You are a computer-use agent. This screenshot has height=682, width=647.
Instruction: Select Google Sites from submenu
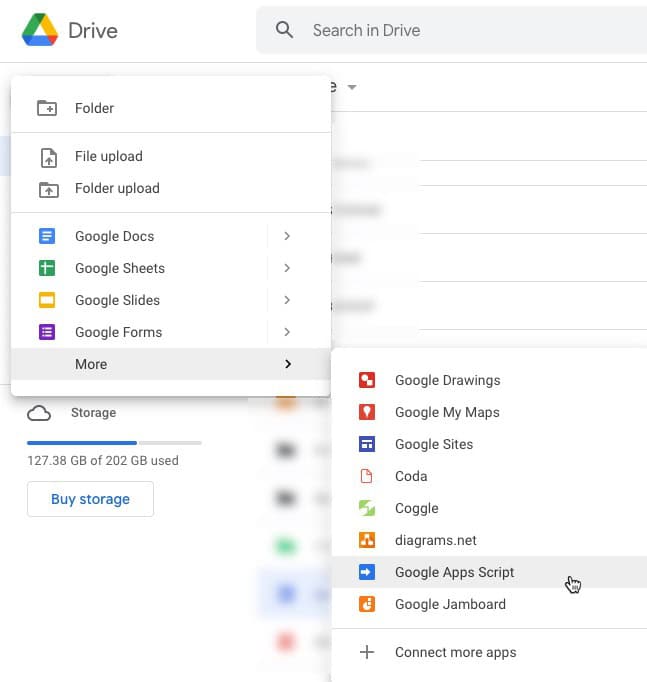tap(489, 444)
